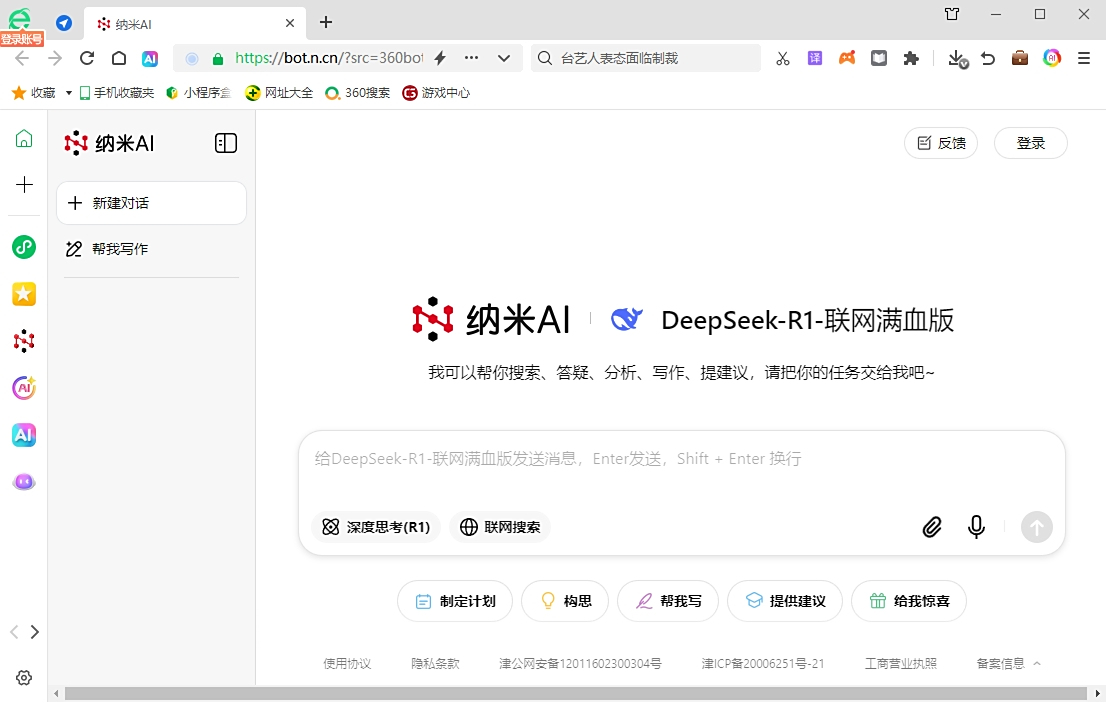Screen dimensions: 1106x703
Task: Open the browser hamburger menu
Action: click(x=1084, y=58)
